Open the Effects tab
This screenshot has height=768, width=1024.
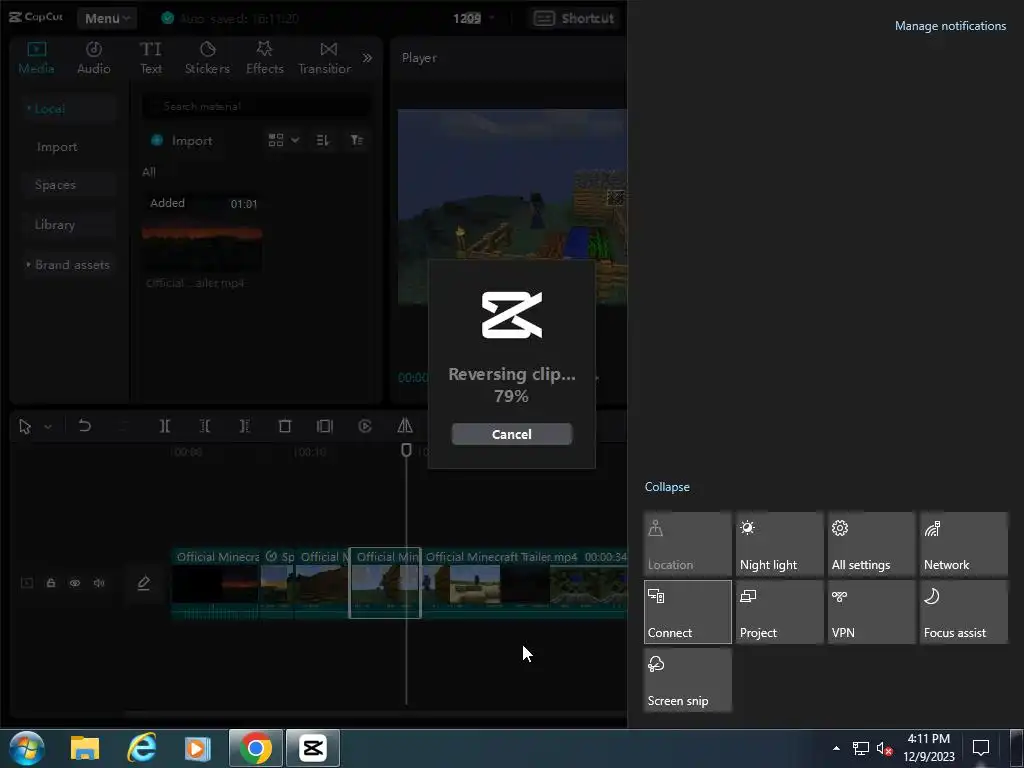click(264, 58)
